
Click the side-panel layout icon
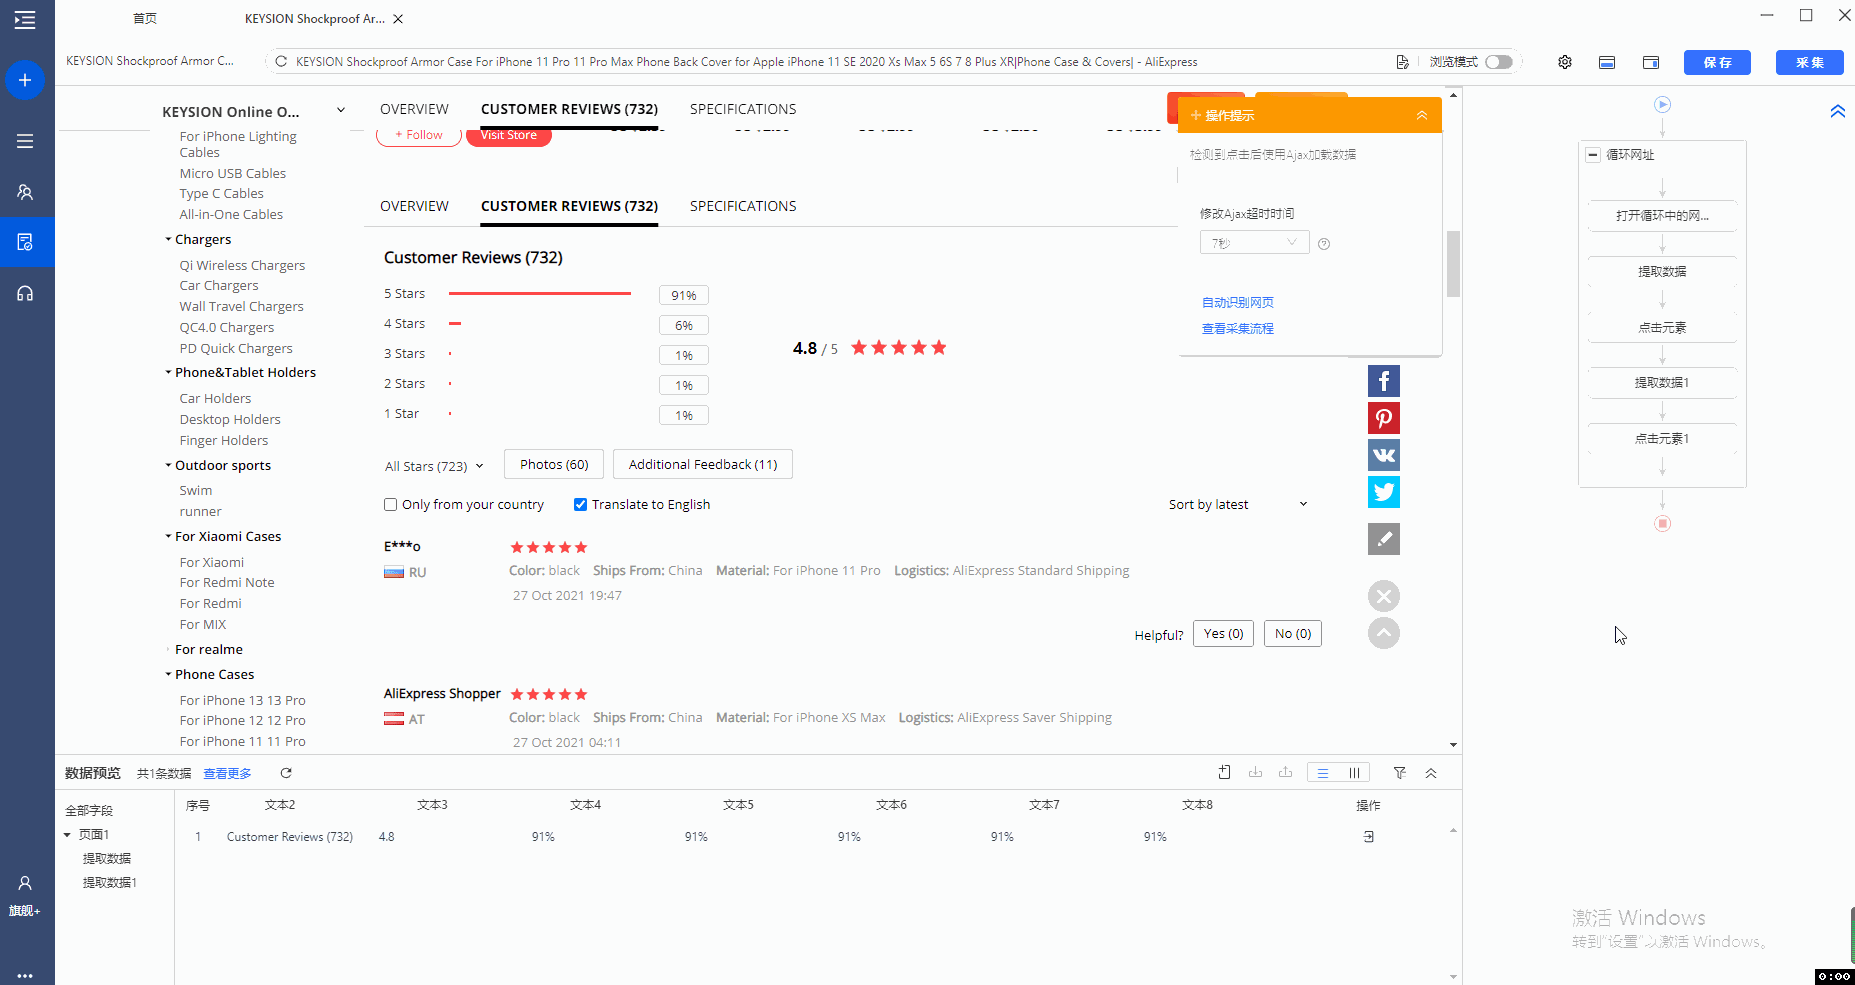click(x=1651, y=62)
